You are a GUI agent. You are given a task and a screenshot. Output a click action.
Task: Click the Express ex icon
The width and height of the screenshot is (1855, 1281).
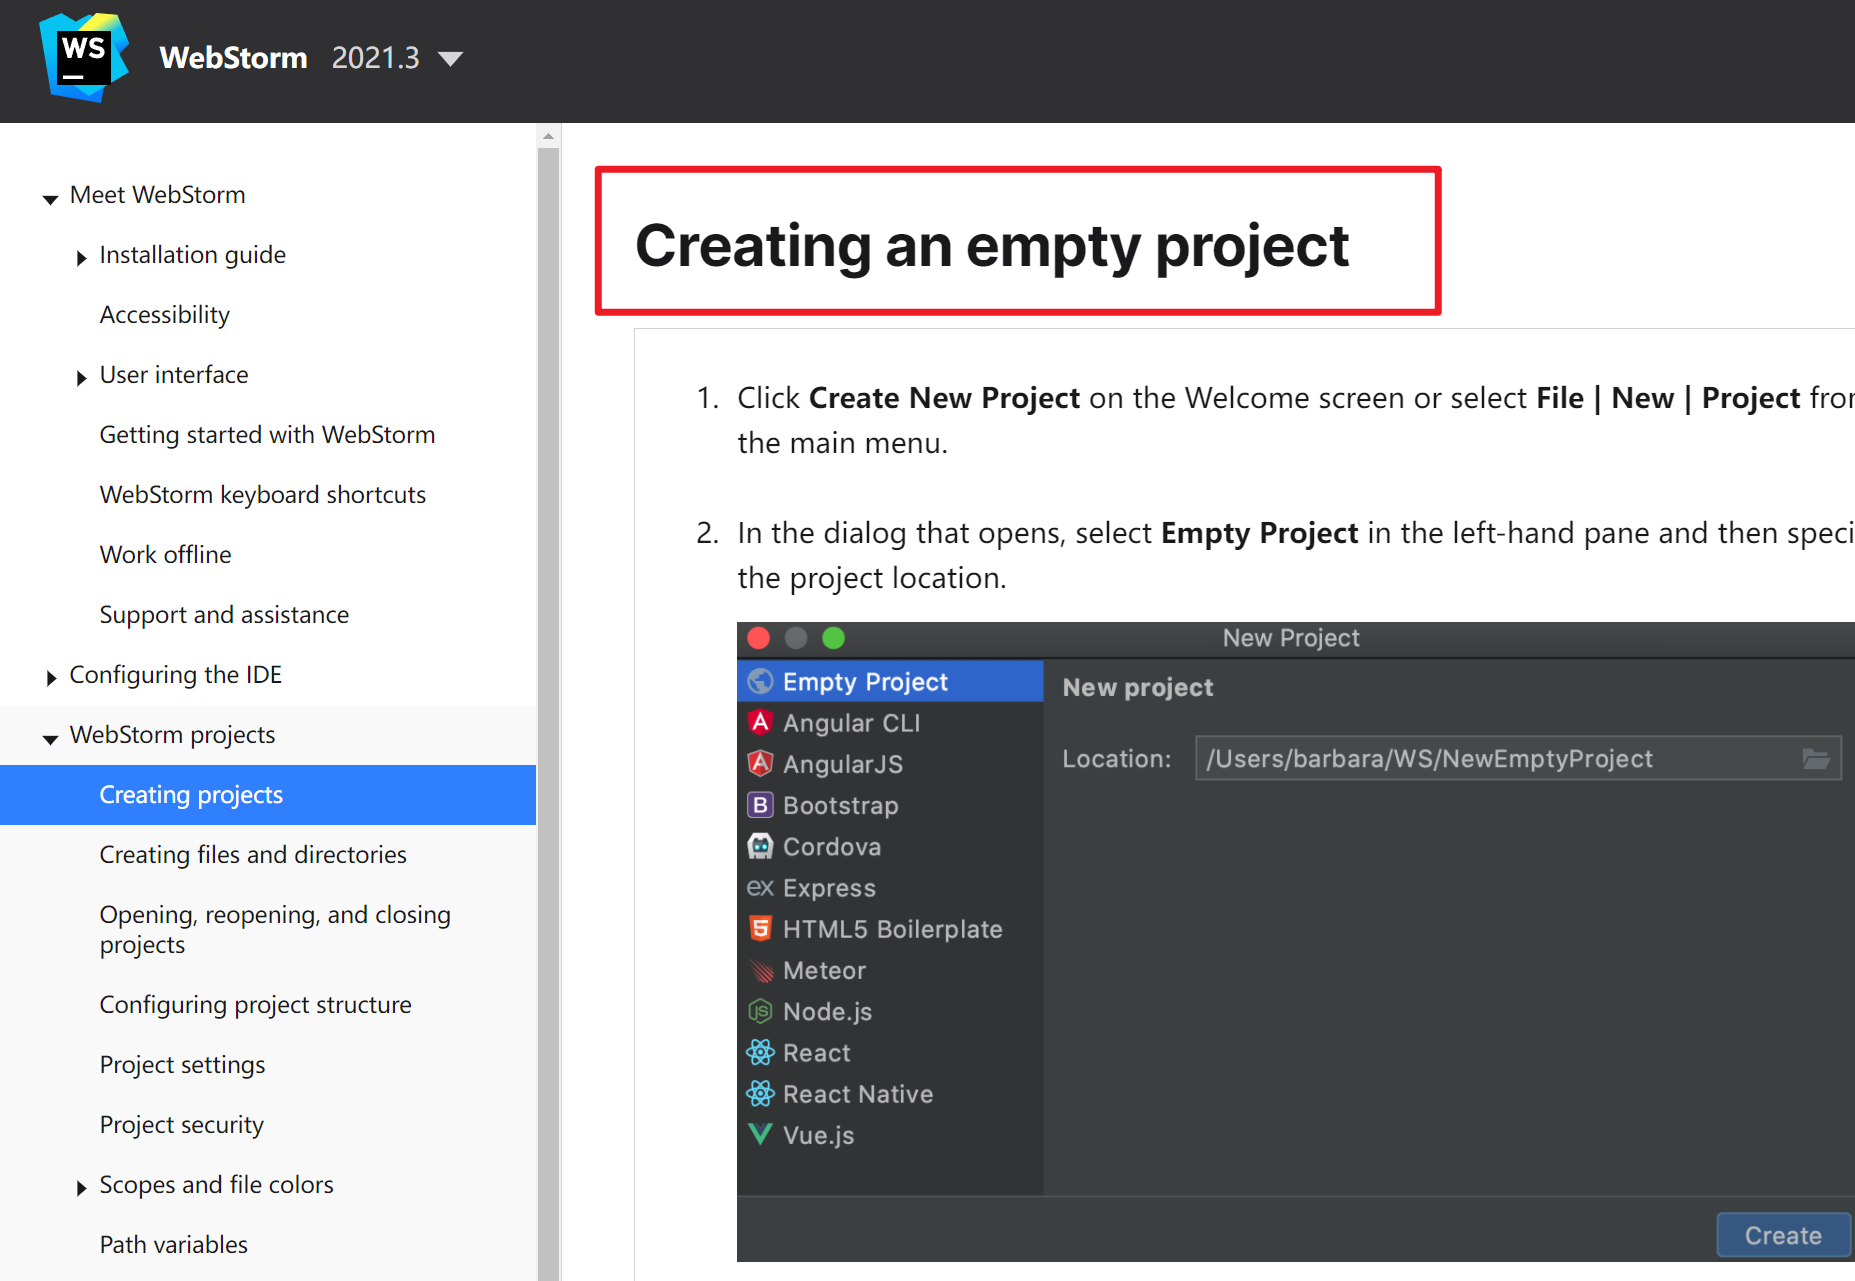click(x=761, y=887)
